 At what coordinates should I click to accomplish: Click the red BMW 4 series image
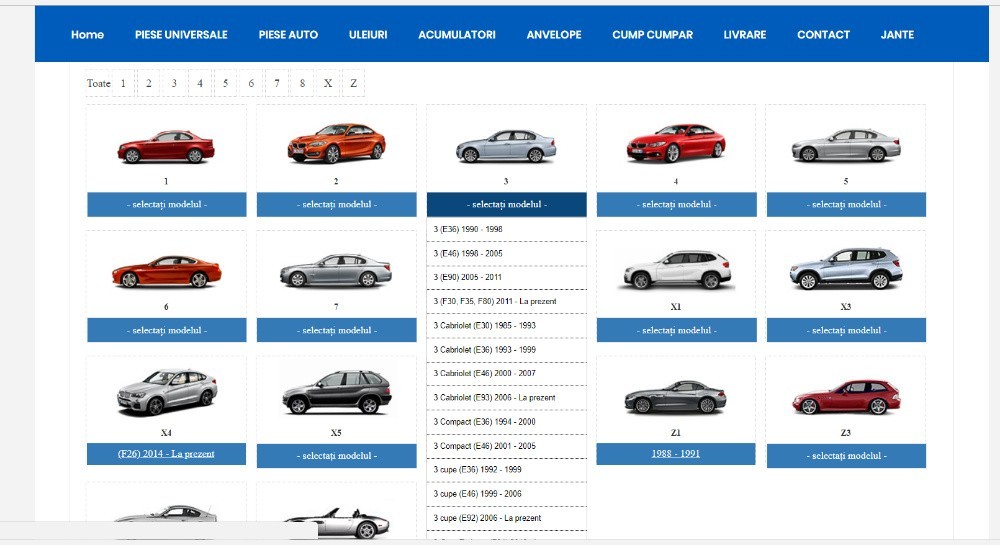(675, 143)
